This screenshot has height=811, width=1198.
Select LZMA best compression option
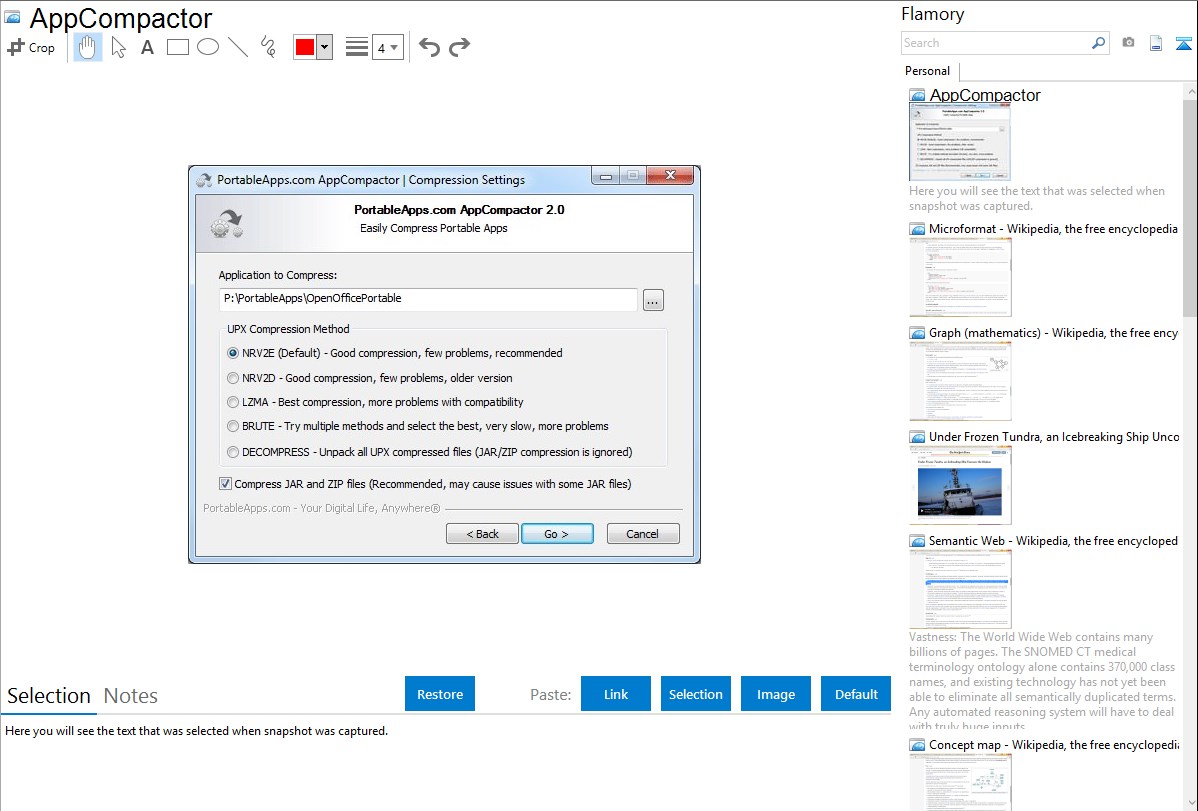pos(233,402)
